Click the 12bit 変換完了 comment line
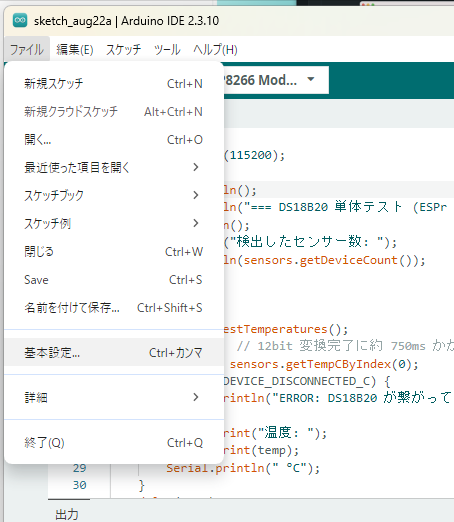This screenshot has height=522, width=454. [345, 346]
